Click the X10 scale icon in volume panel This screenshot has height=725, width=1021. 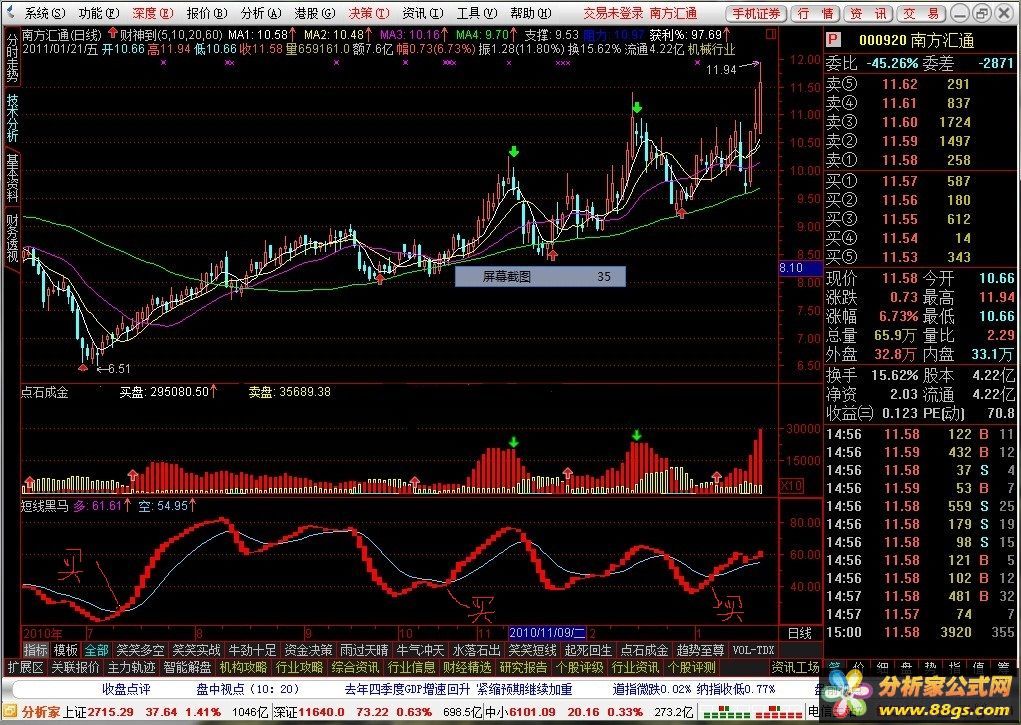pyautogui.click(x=791, y=486)
